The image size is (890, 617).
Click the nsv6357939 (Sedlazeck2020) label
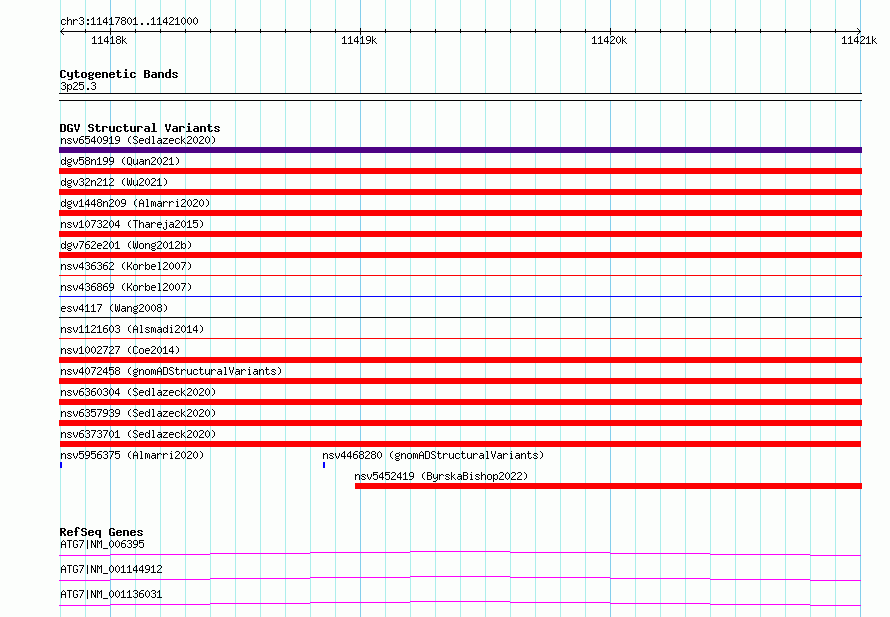(138, 413)
